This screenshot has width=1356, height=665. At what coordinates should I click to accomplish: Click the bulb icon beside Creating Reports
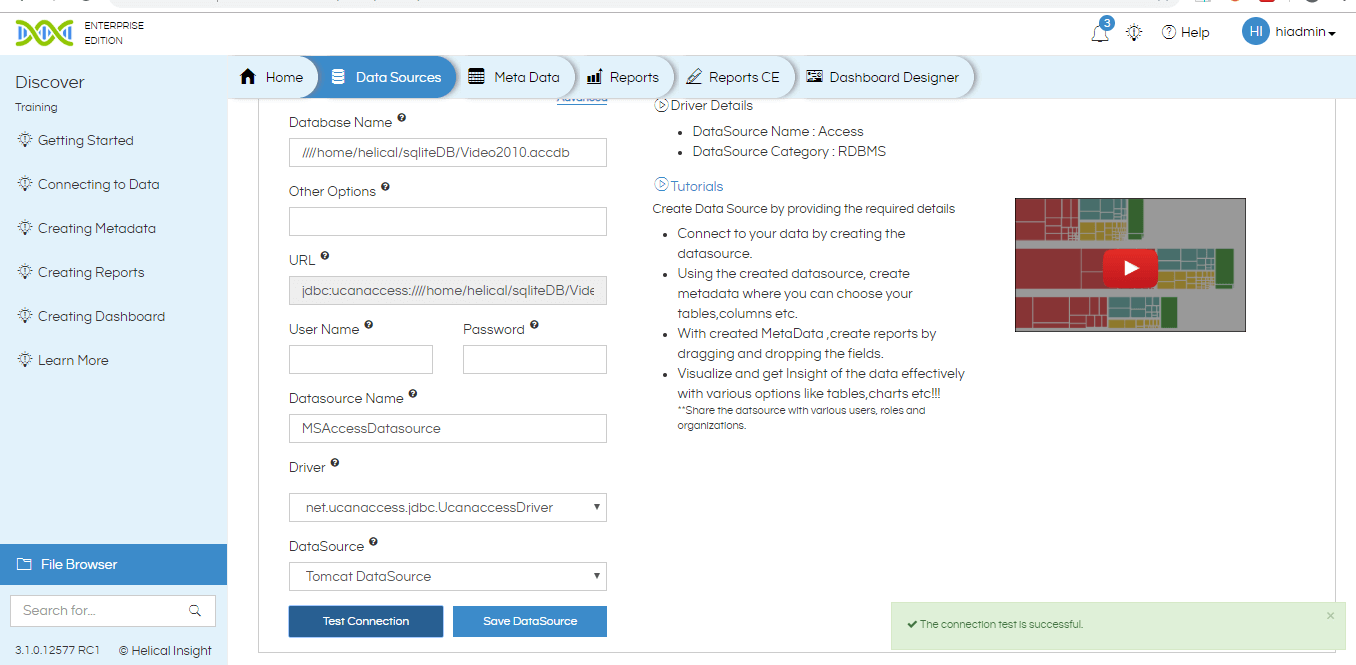[25, 272]
